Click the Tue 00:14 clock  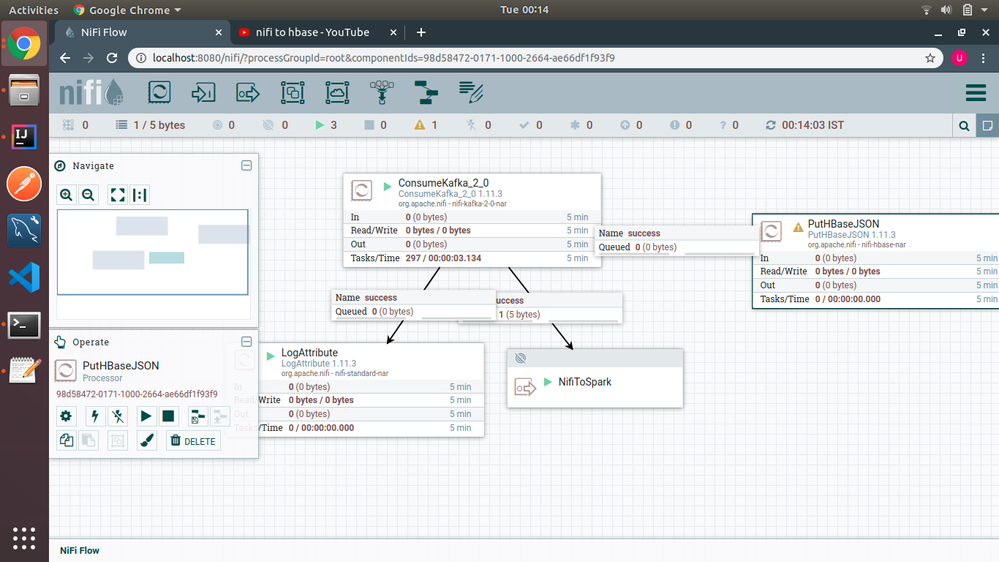[x=524, y=10]
